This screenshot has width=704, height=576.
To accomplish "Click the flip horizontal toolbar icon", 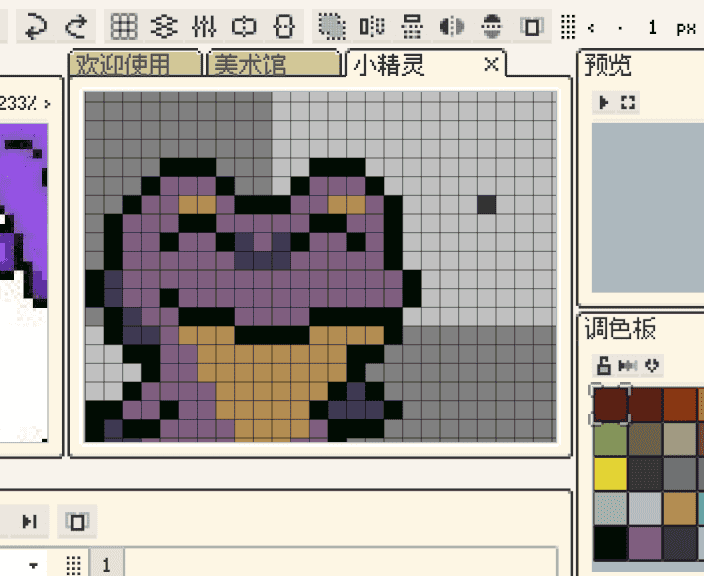I will click(372, 26).
